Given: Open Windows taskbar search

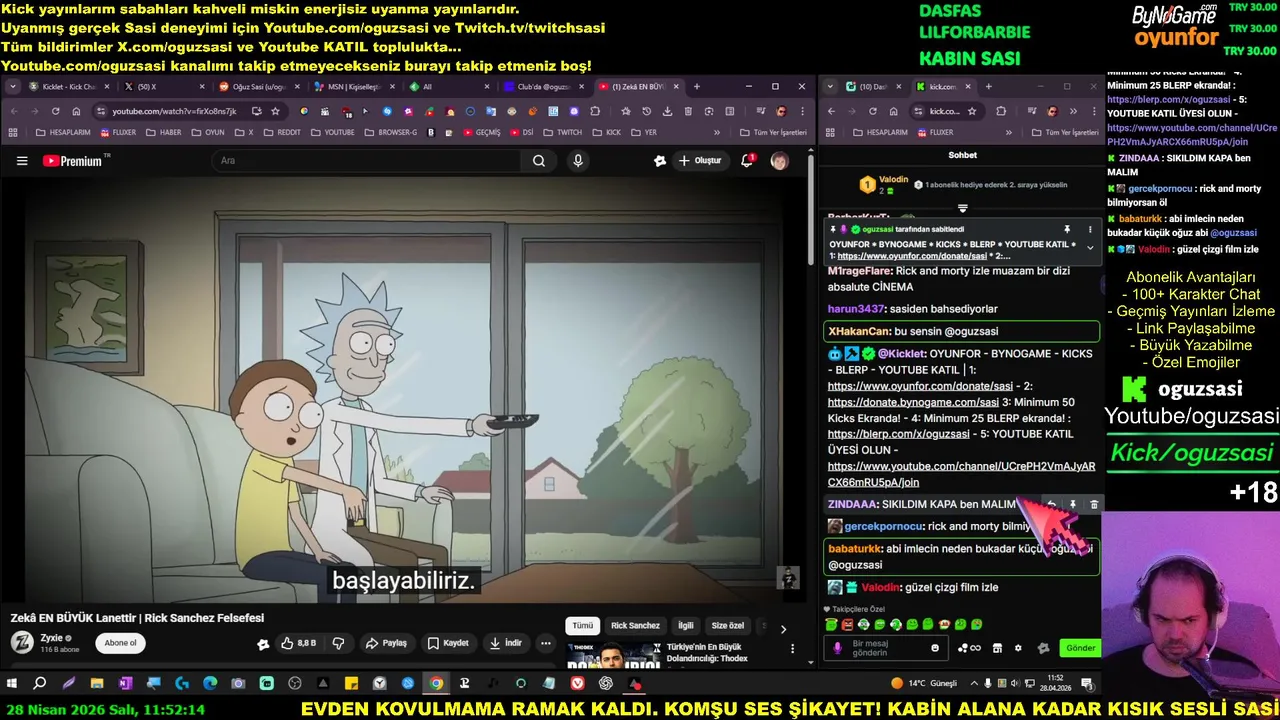Looking at the screenshot, I should coord(40,684).
